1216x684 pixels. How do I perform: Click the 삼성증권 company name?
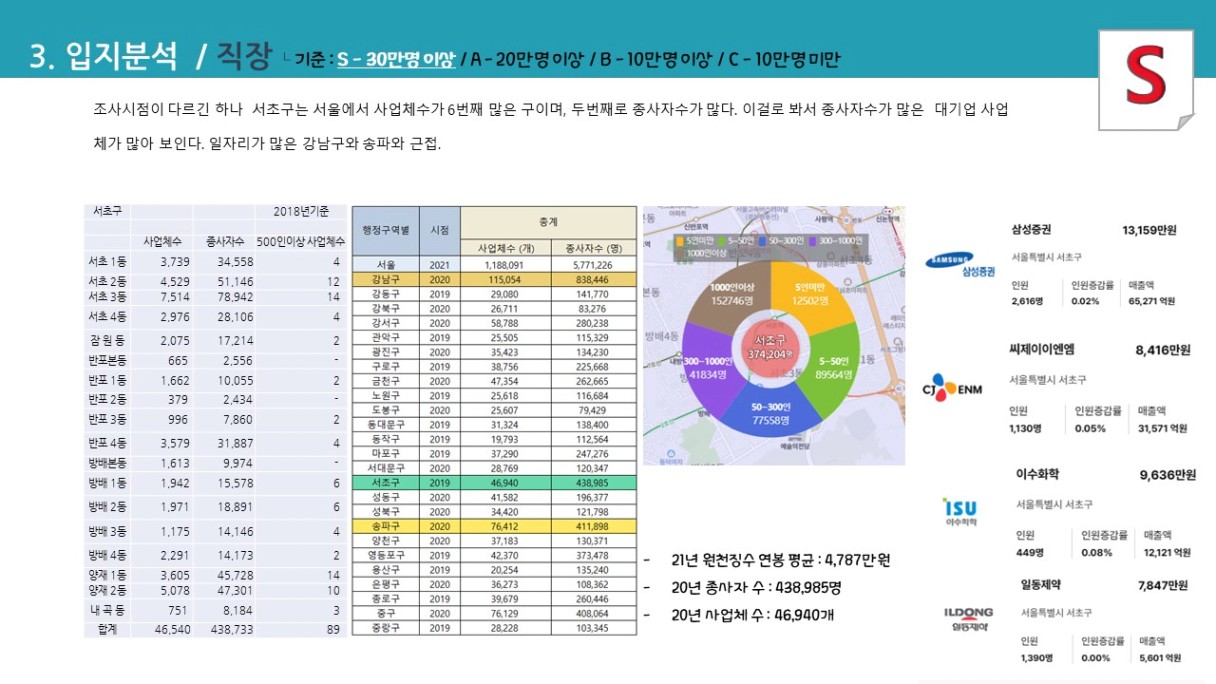pos(1032,229)
